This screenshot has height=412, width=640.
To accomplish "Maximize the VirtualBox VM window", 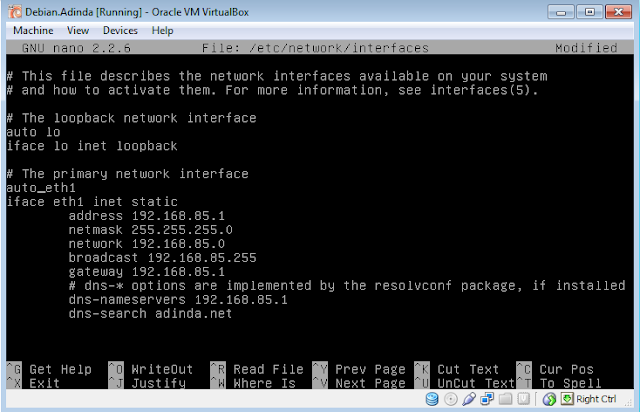I will (589, 12).
